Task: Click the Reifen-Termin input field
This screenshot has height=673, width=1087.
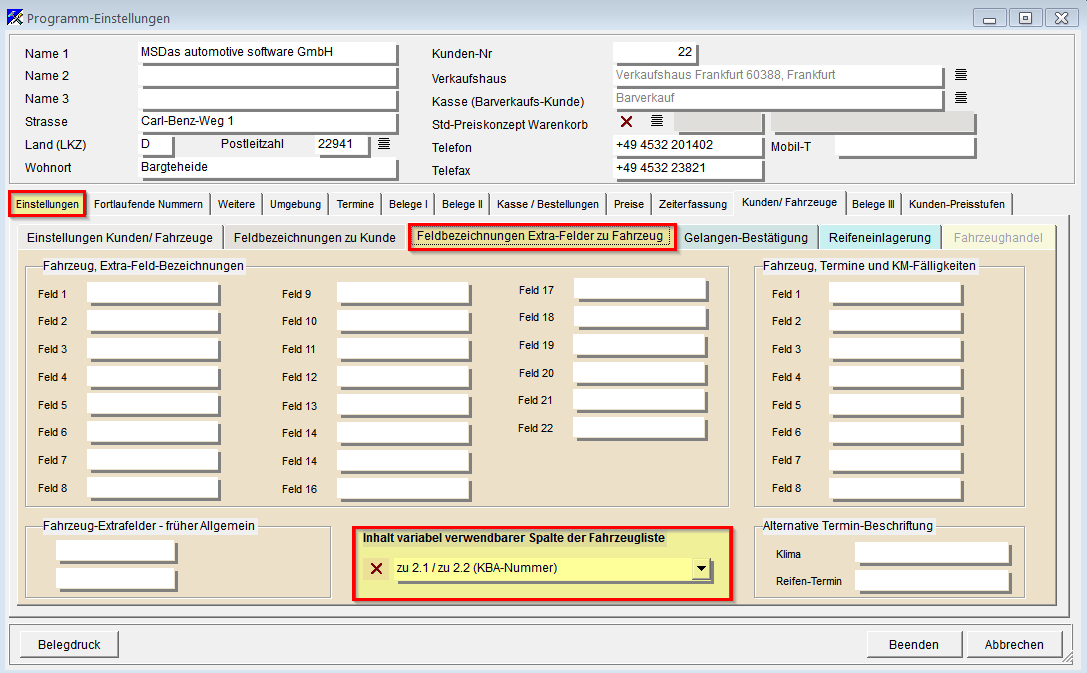Action: [x=932, y=582]
